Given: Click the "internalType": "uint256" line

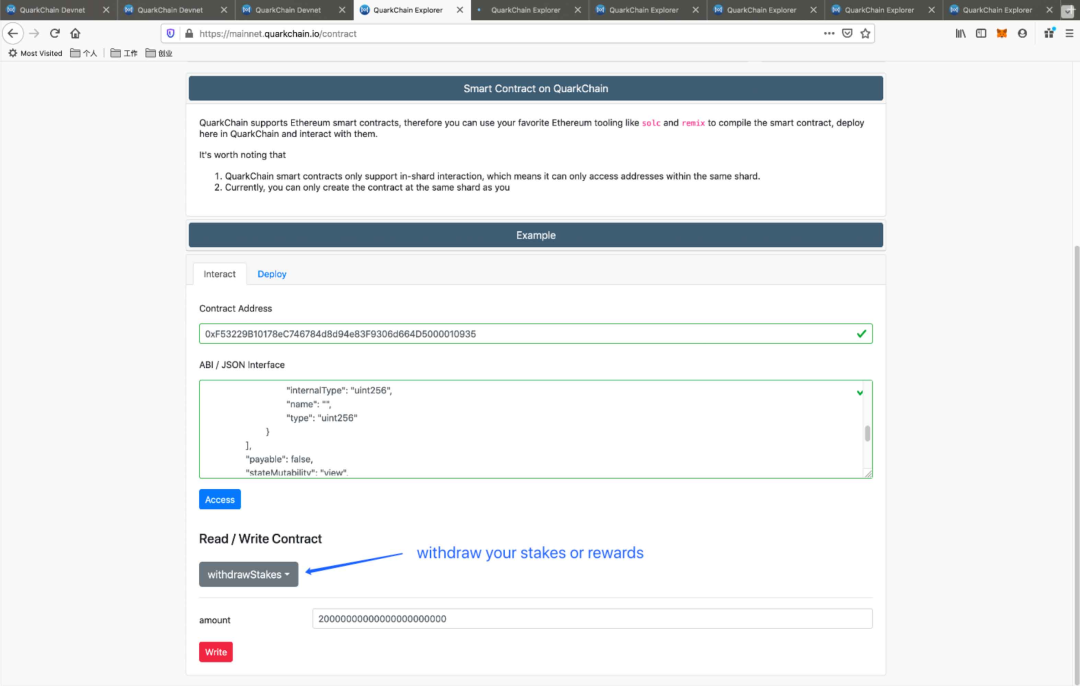Looking at the screenshot, I should click(339, 391).
